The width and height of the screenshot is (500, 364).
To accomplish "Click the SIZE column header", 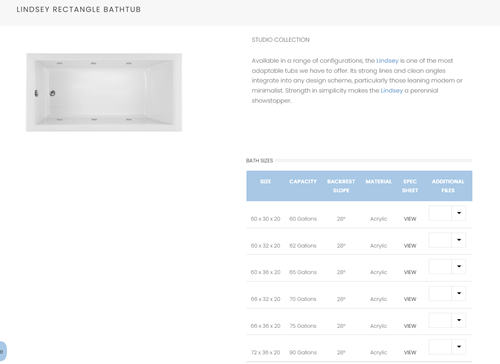I will [x=265, y=182].
